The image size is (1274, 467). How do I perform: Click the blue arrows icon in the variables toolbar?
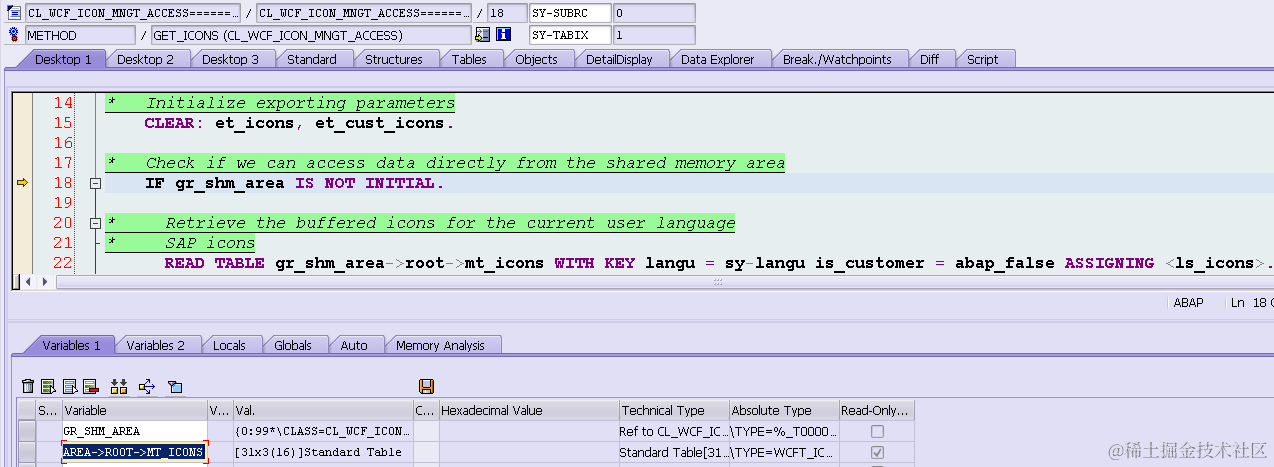point(147,386)
